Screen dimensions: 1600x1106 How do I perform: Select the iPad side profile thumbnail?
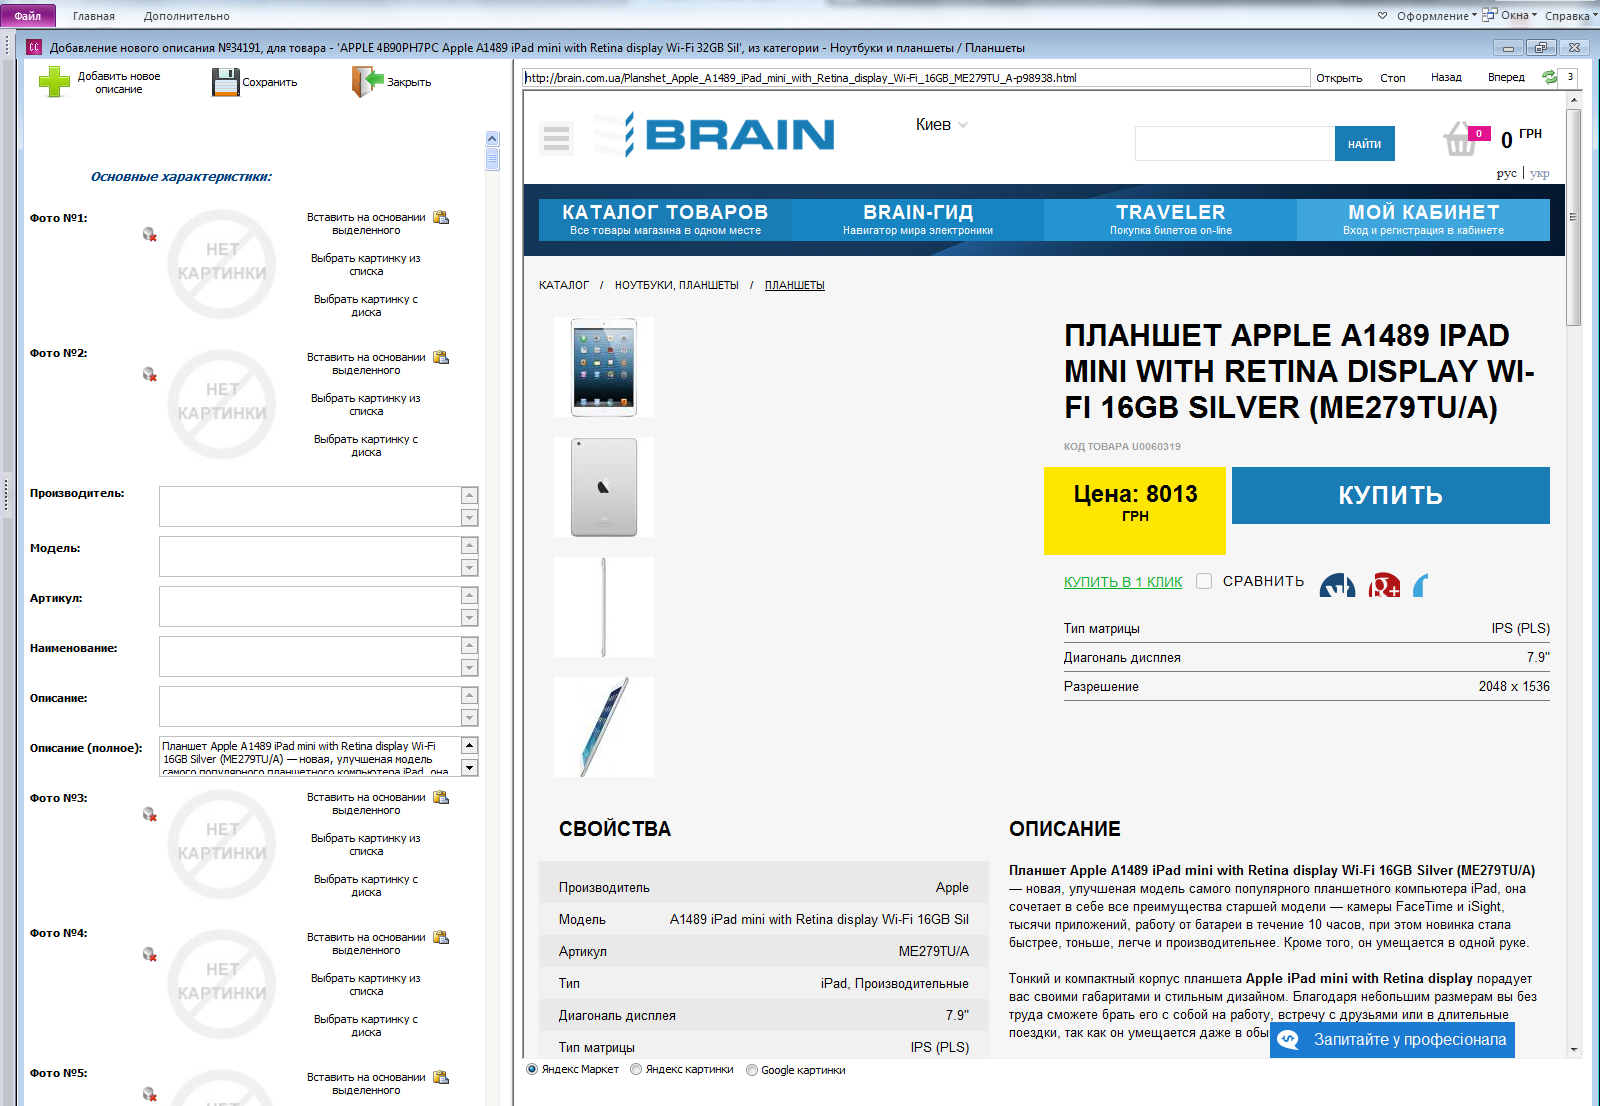[x=604, y=607]
